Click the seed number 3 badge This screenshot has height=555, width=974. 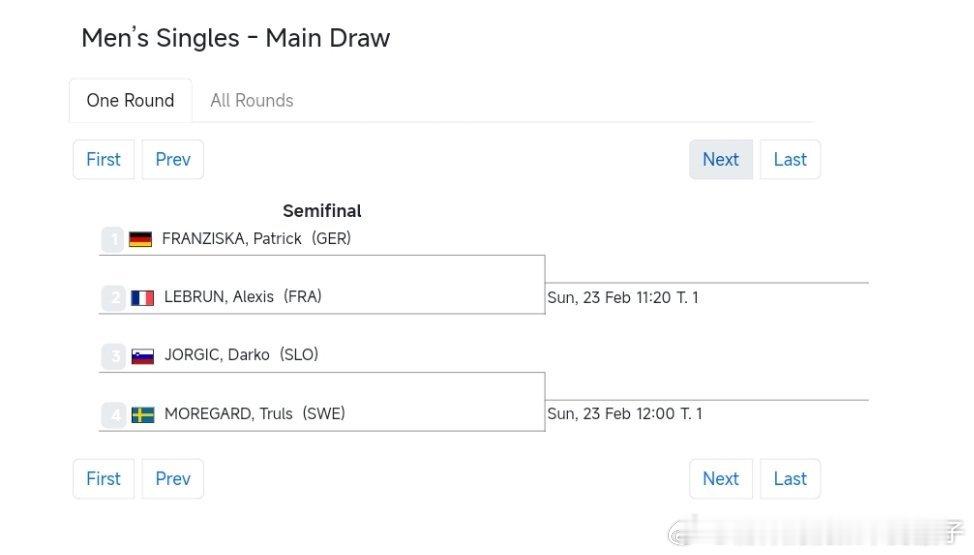coord(114,356)
